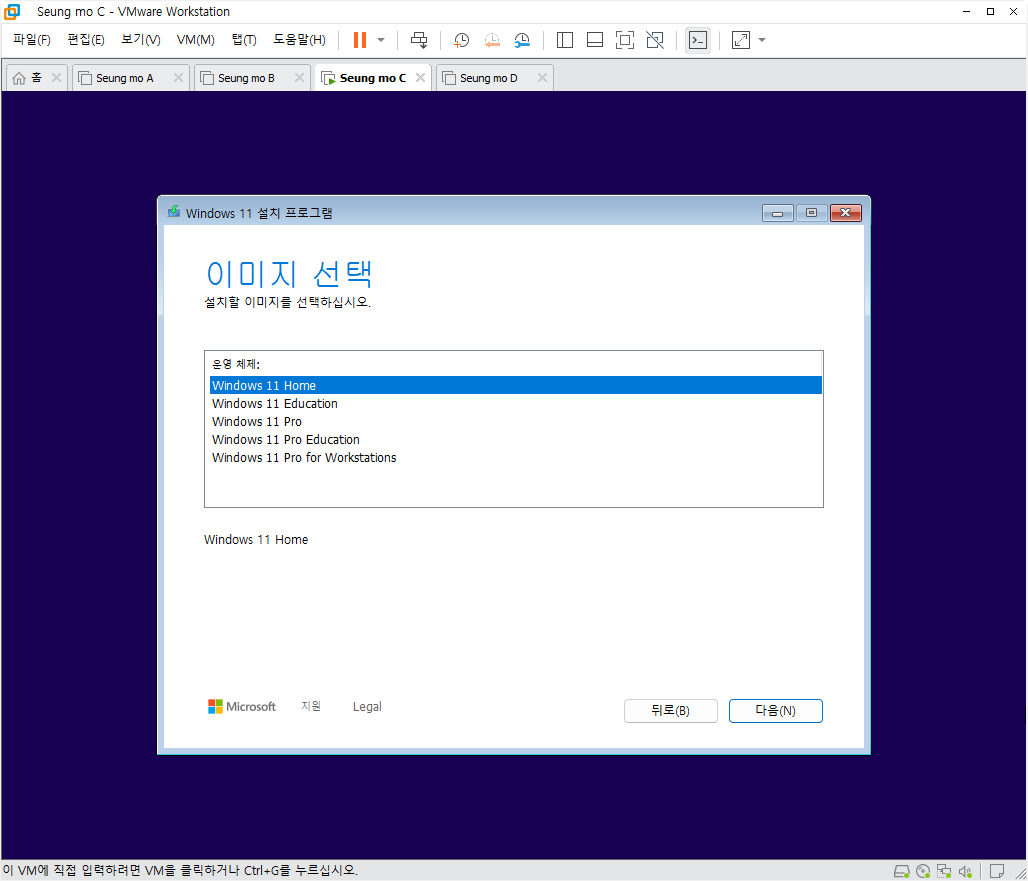Select Windows 11 Pro in the list
The width and height of the screenshot is (1028, 881).
515,421
